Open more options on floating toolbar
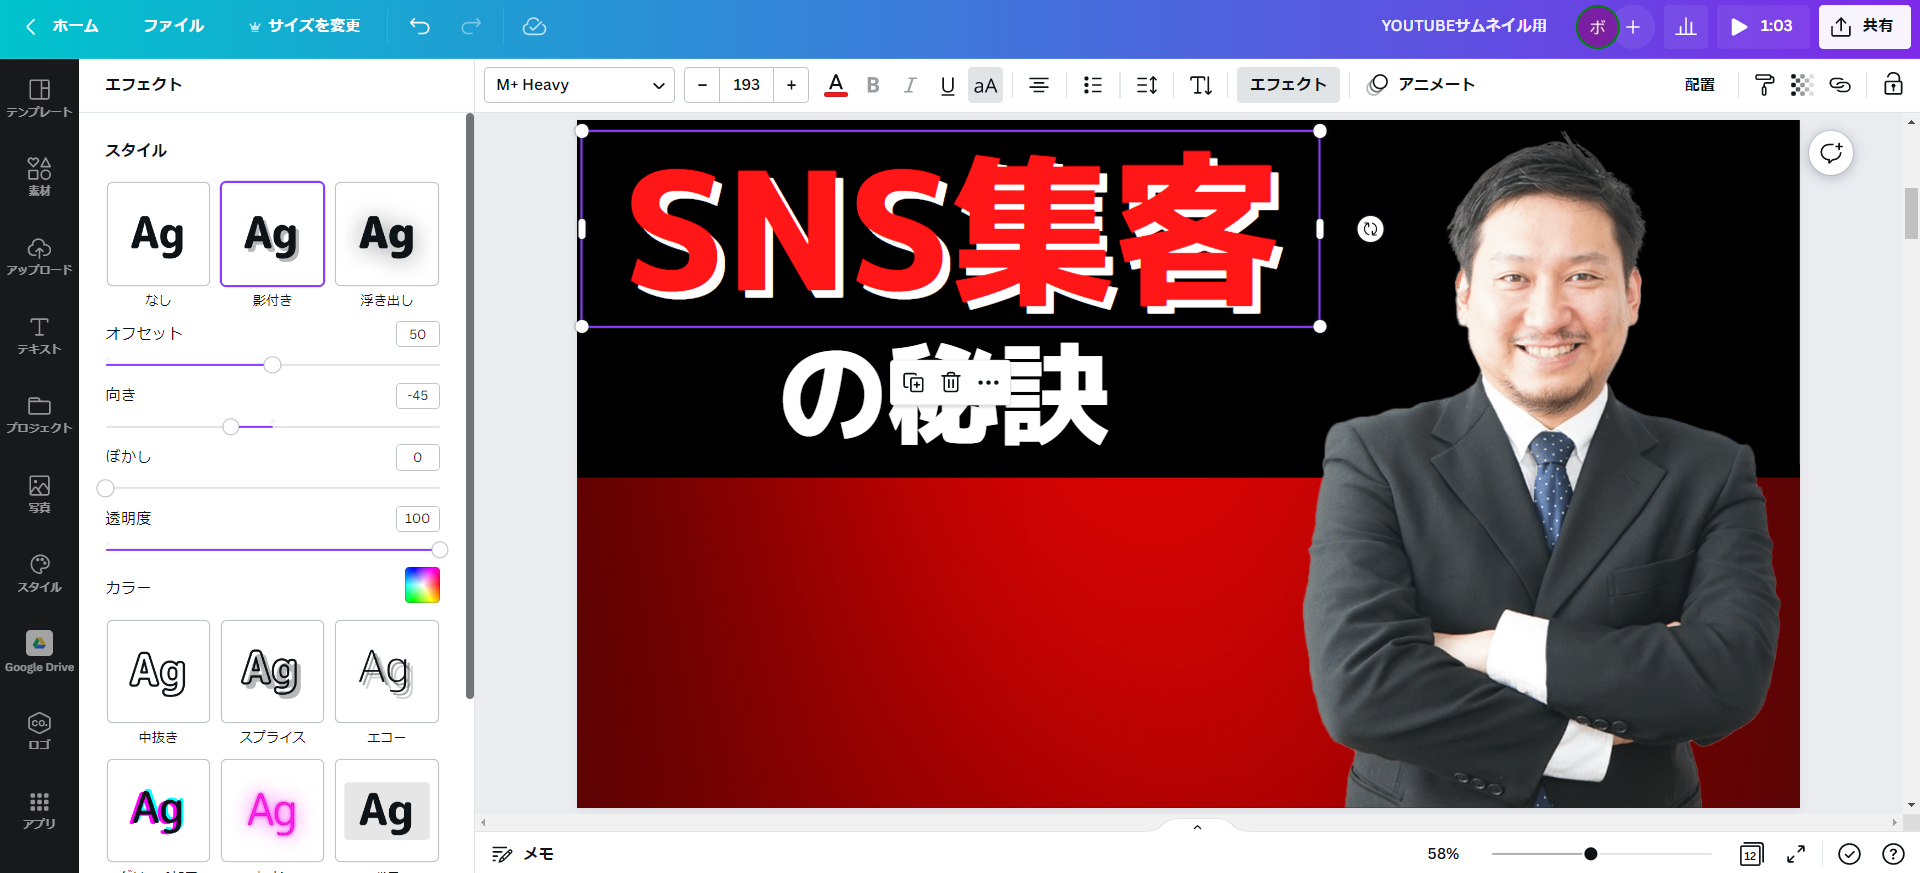The image size is (1920, 873). [x=988, y=382]
